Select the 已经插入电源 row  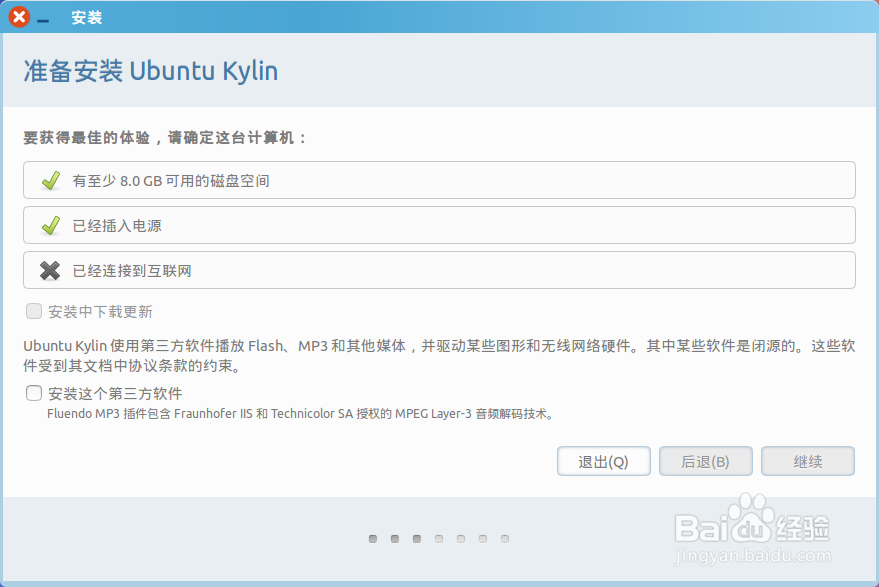click(440, 225)
